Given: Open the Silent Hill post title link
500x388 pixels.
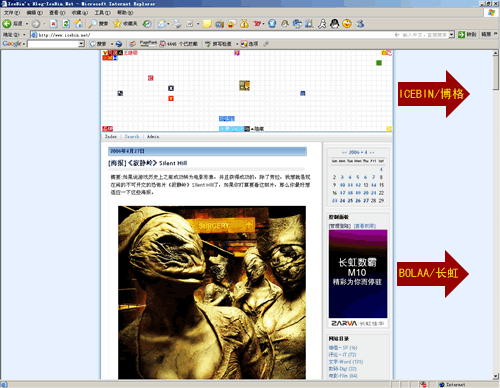Looking at the screenshot, I should (148, 163).
